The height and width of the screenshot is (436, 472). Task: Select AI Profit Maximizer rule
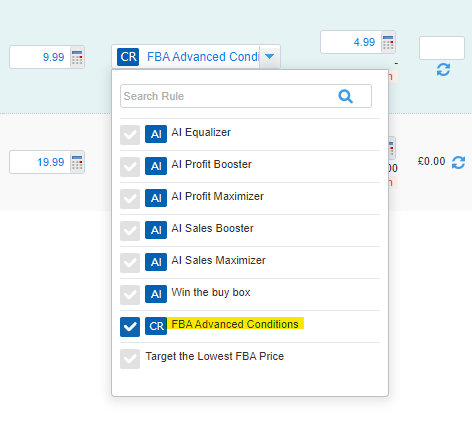218,196
